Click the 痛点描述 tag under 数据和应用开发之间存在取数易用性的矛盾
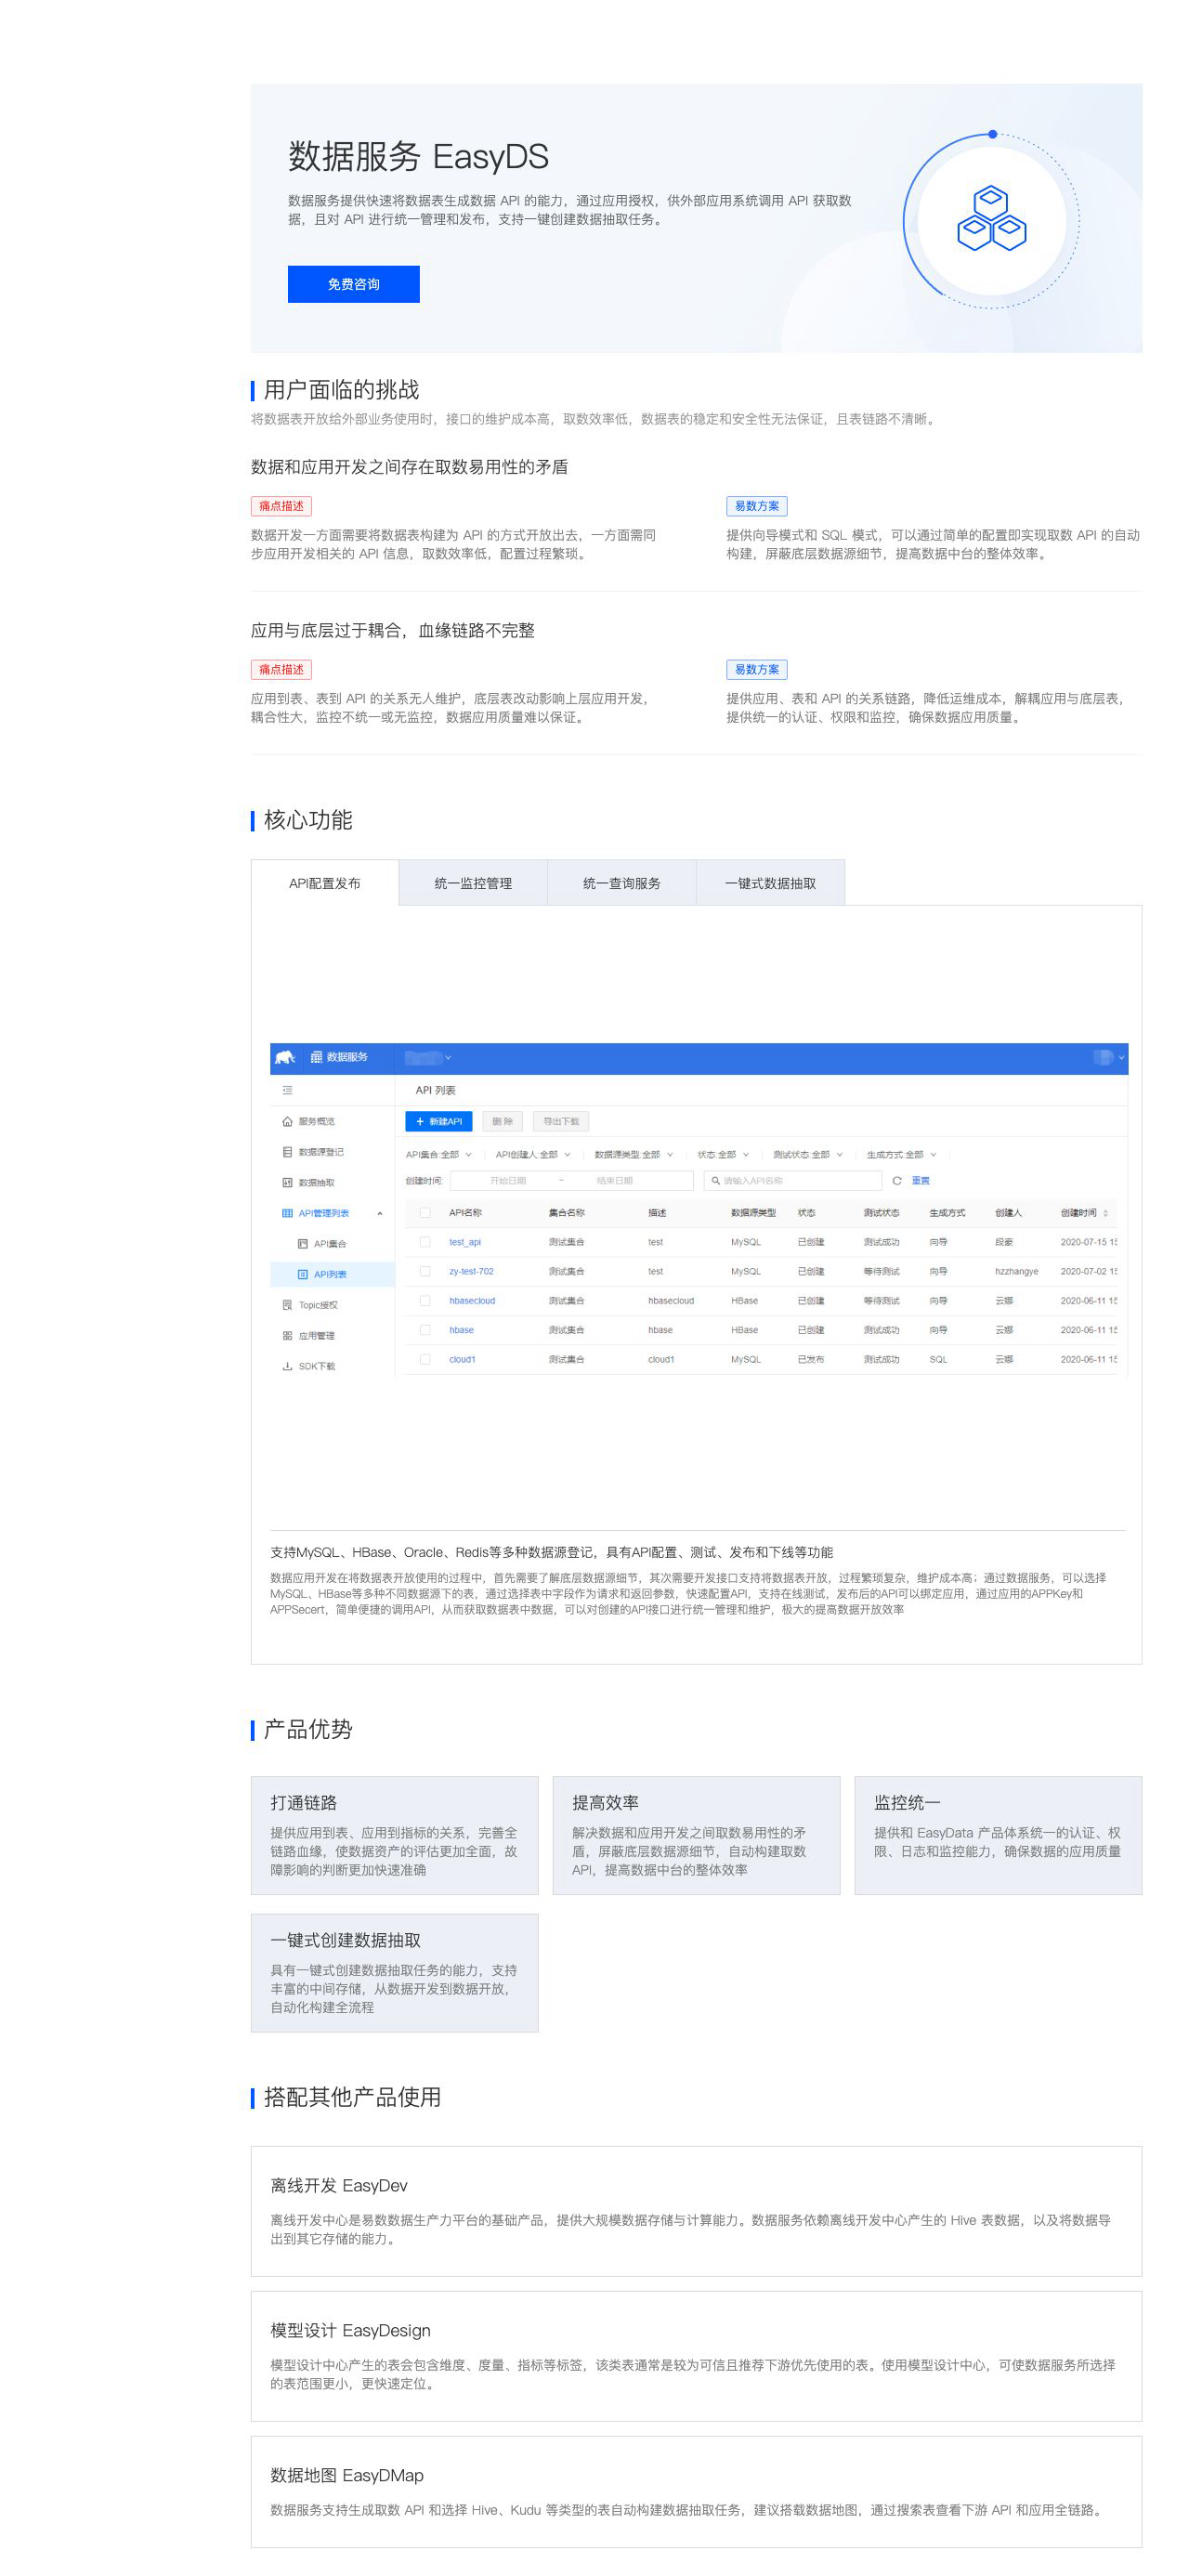The width and height of the screenshot is (1189, 2576). 281,506
